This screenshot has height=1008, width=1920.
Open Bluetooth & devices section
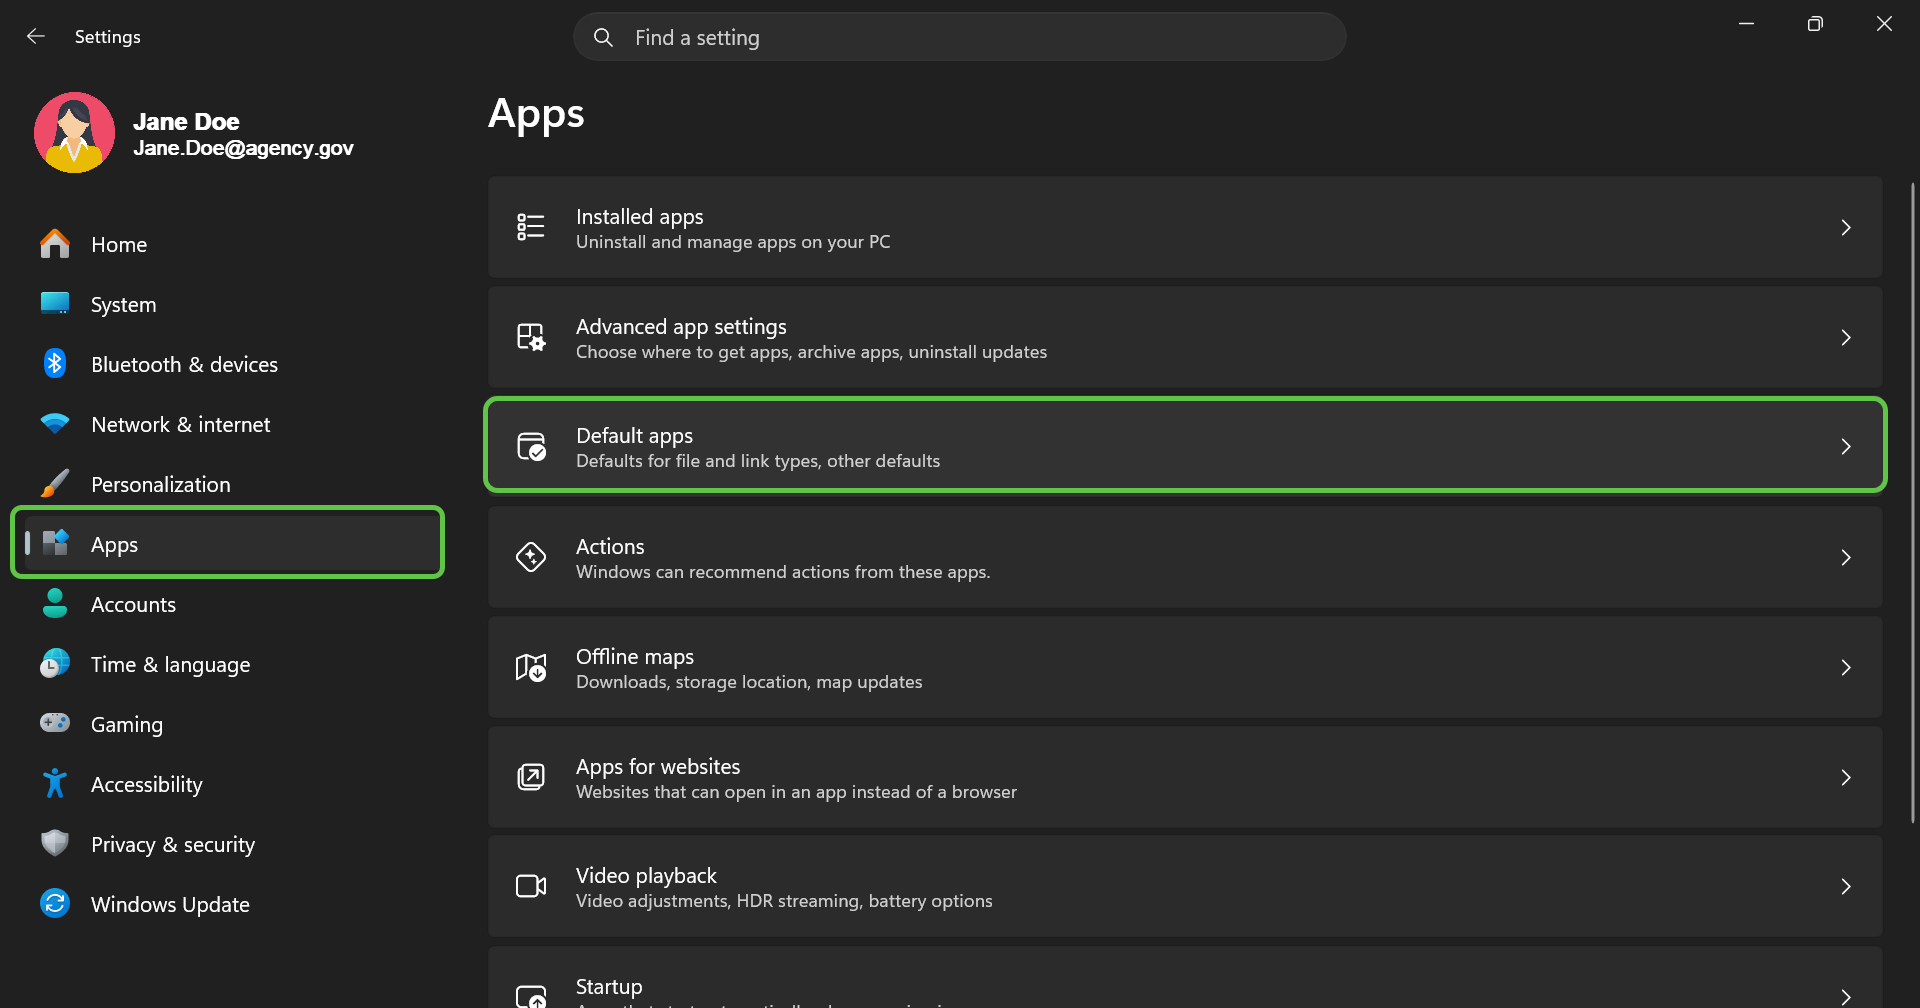[228, 364]
